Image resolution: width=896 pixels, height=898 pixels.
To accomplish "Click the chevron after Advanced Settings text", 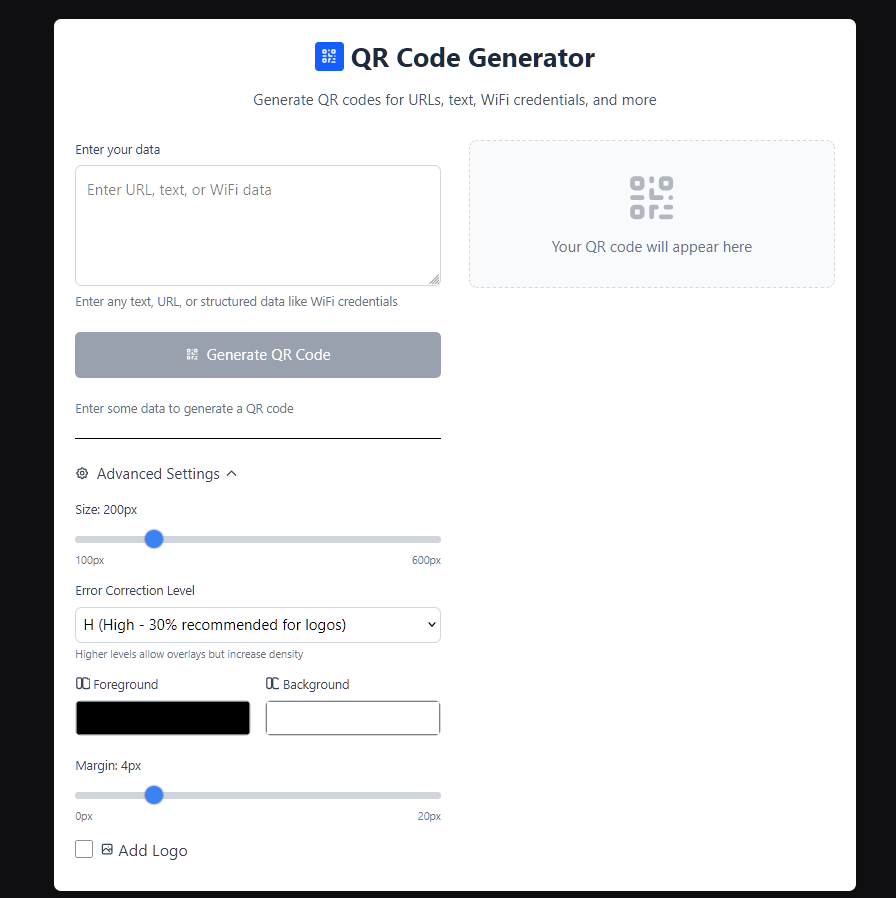I will coord(231,473).
